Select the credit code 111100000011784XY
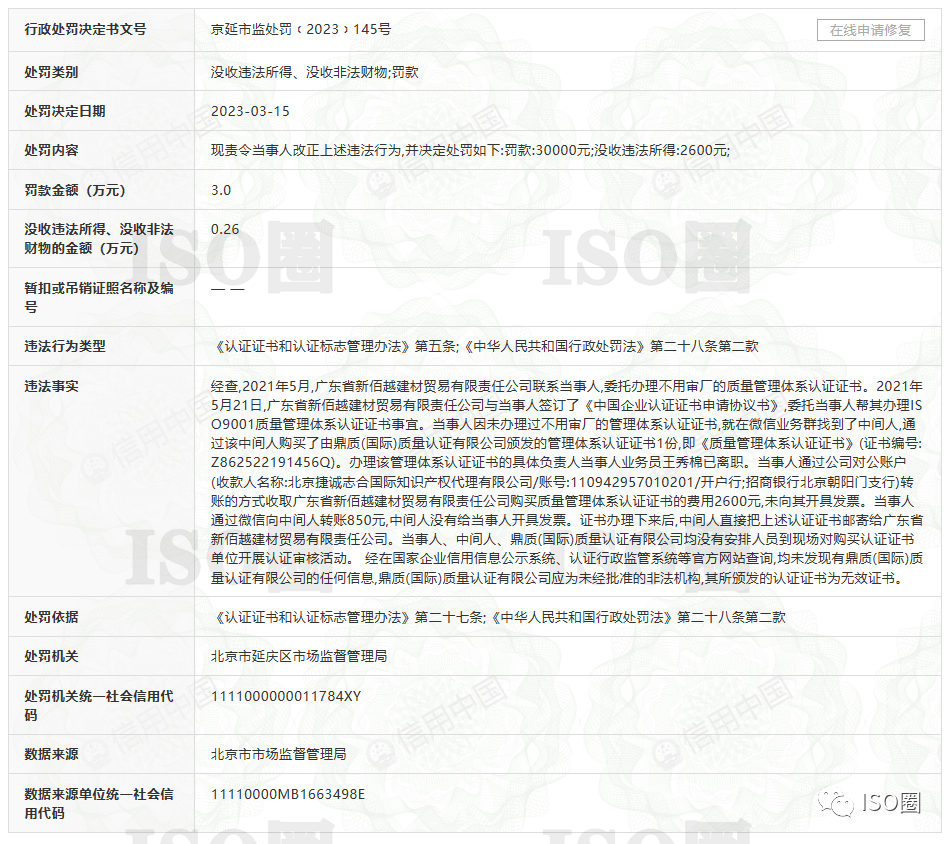 pyautogui.click(x=286, y=696)
